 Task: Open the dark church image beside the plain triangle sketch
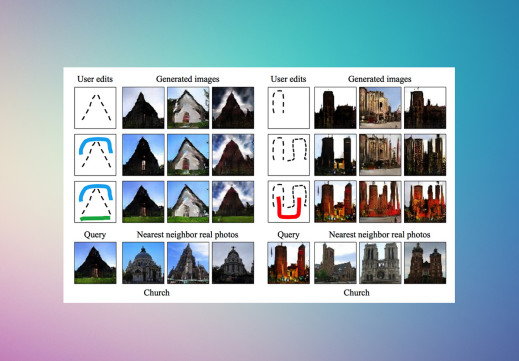(143, 108)
